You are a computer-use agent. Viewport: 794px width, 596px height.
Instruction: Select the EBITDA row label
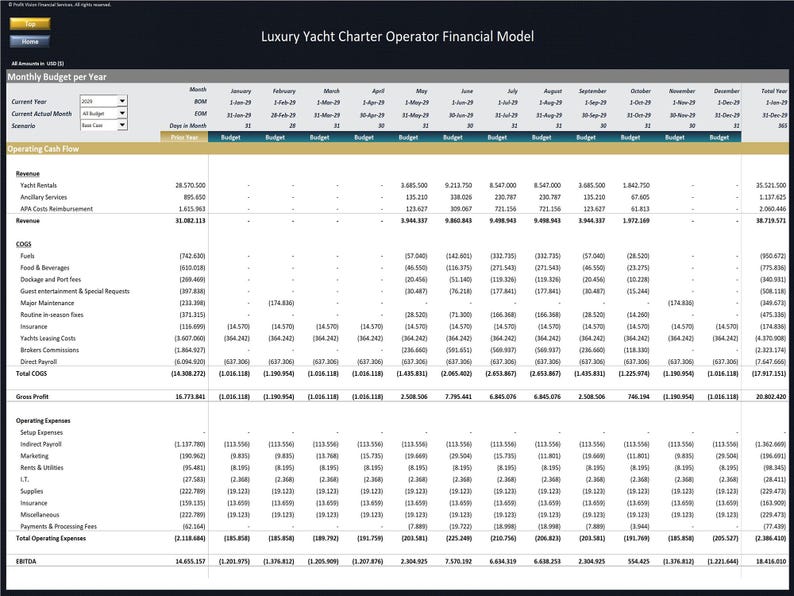[x=26, y=562]
